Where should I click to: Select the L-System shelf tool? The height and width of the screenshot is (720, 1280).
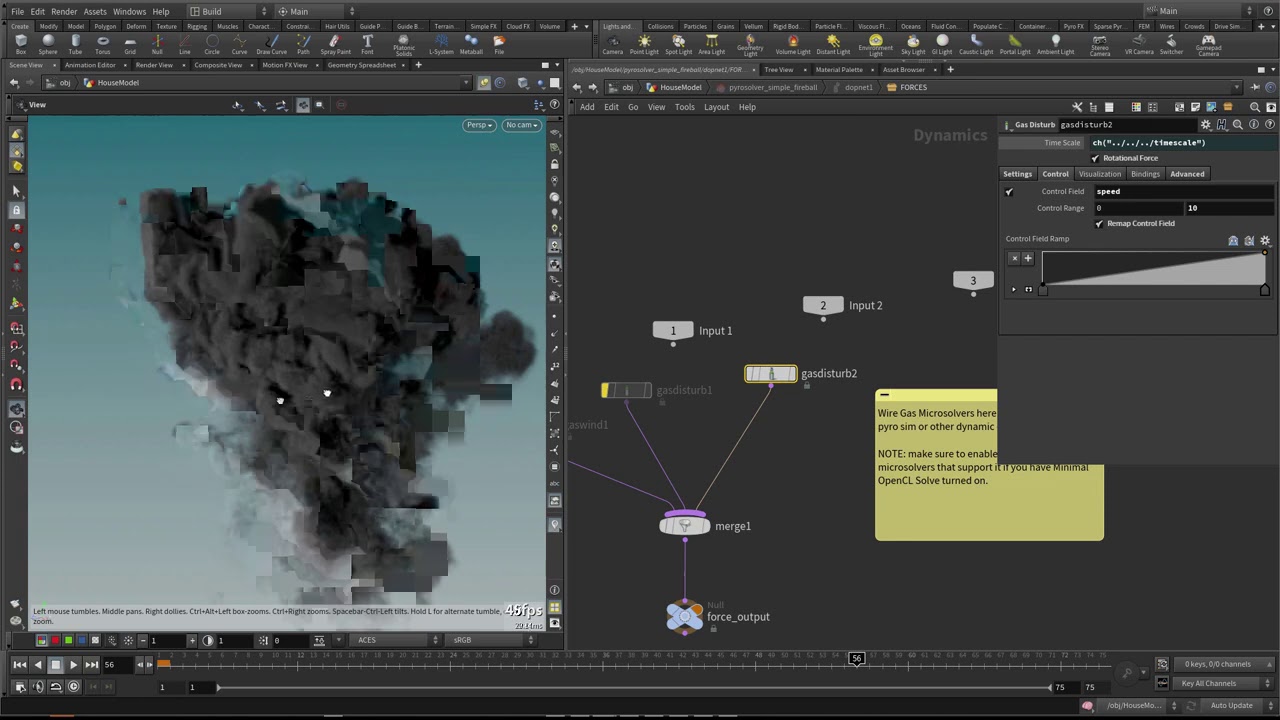[x=441, y=45]
